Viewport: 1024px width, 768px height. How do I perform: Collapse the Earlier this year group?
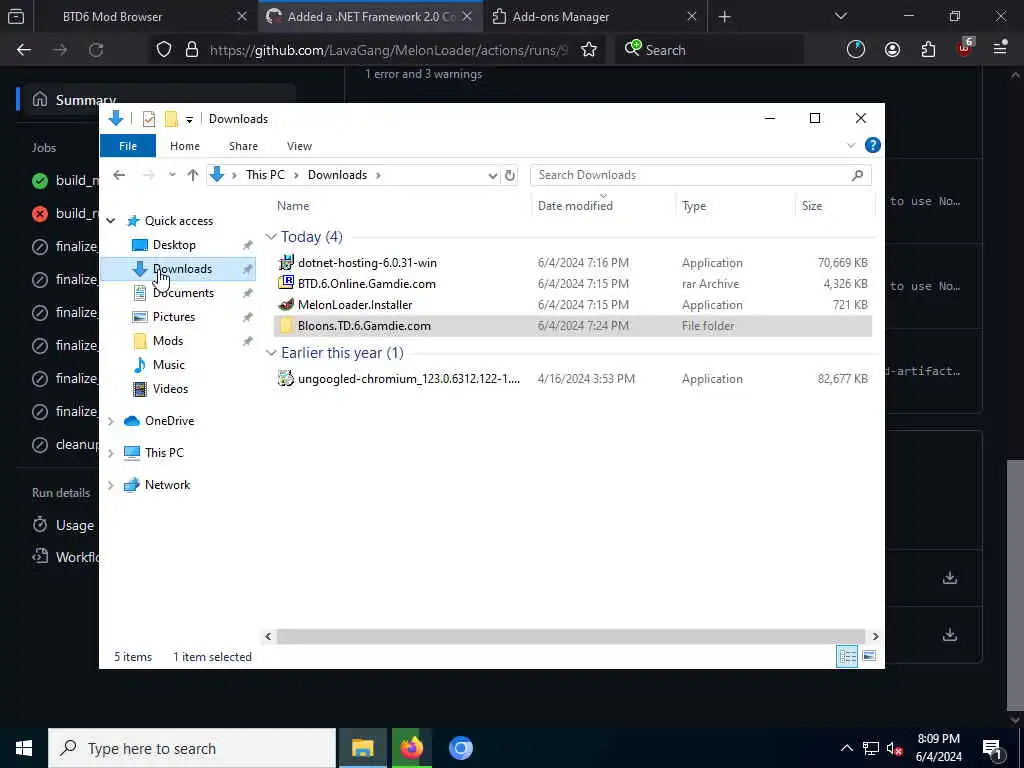pyautogui.click(x=271, y=353)
